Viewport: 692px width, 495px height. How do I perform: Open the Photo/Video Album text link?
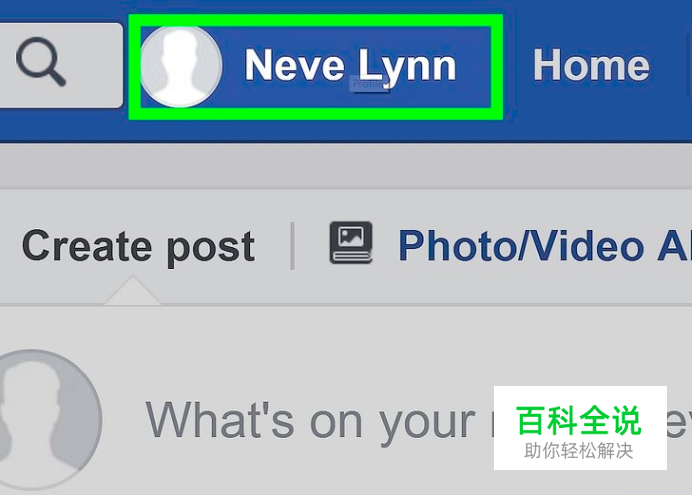tap(545, 246)
